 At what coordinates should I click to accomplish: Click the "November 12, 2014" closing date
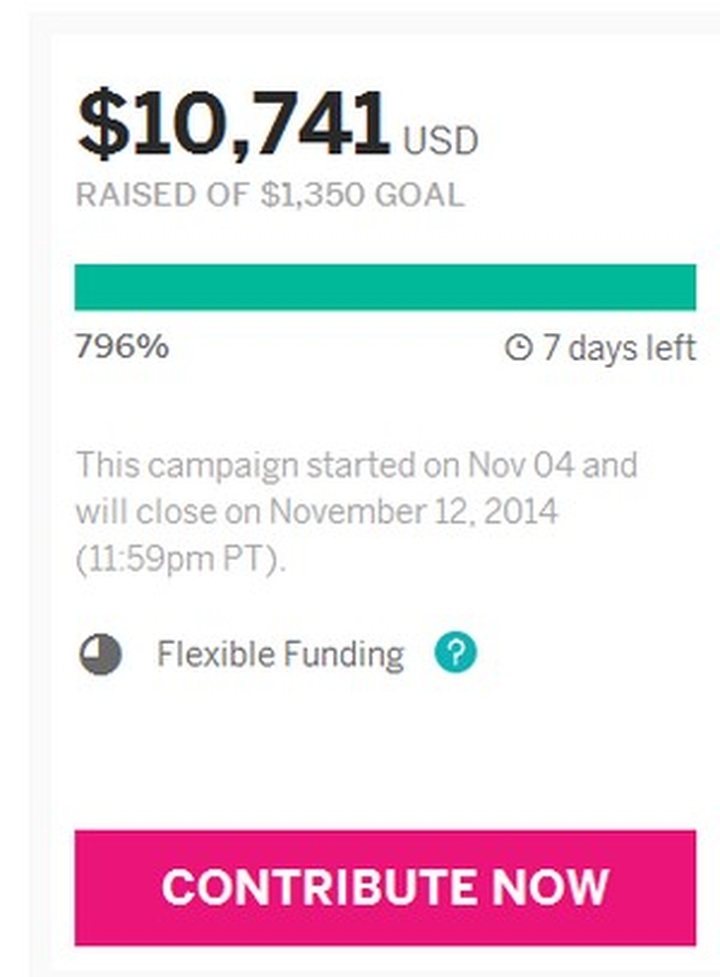click(414, 512)
